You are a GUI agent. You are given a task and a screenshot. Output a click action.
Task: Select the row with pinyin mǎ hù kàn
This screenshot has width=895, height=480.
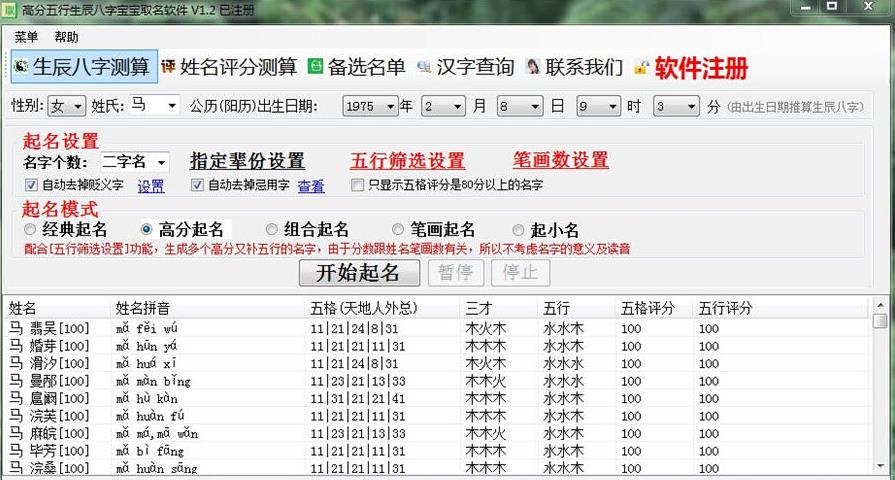437,398
